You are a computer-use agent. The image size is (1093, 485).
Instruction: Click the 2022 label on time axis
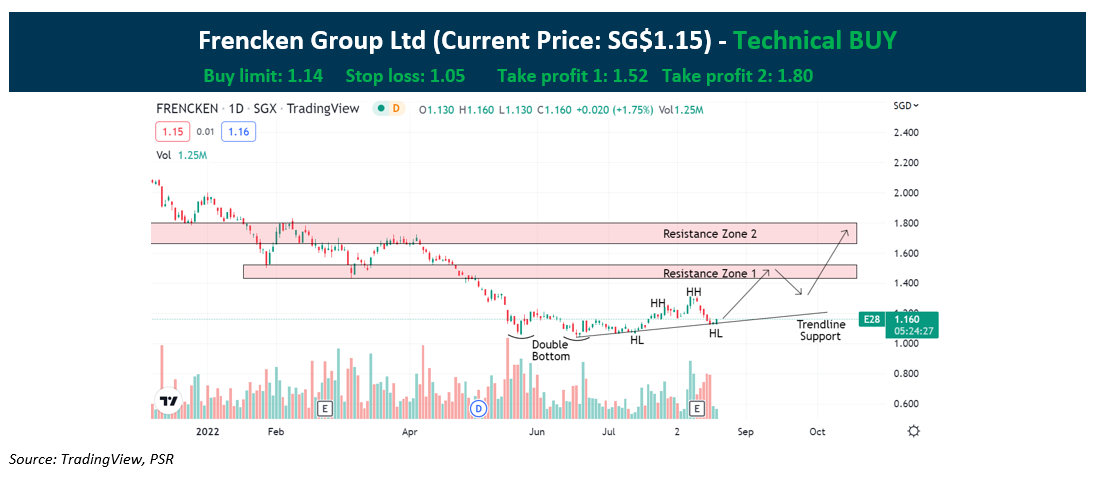[208, 432]
